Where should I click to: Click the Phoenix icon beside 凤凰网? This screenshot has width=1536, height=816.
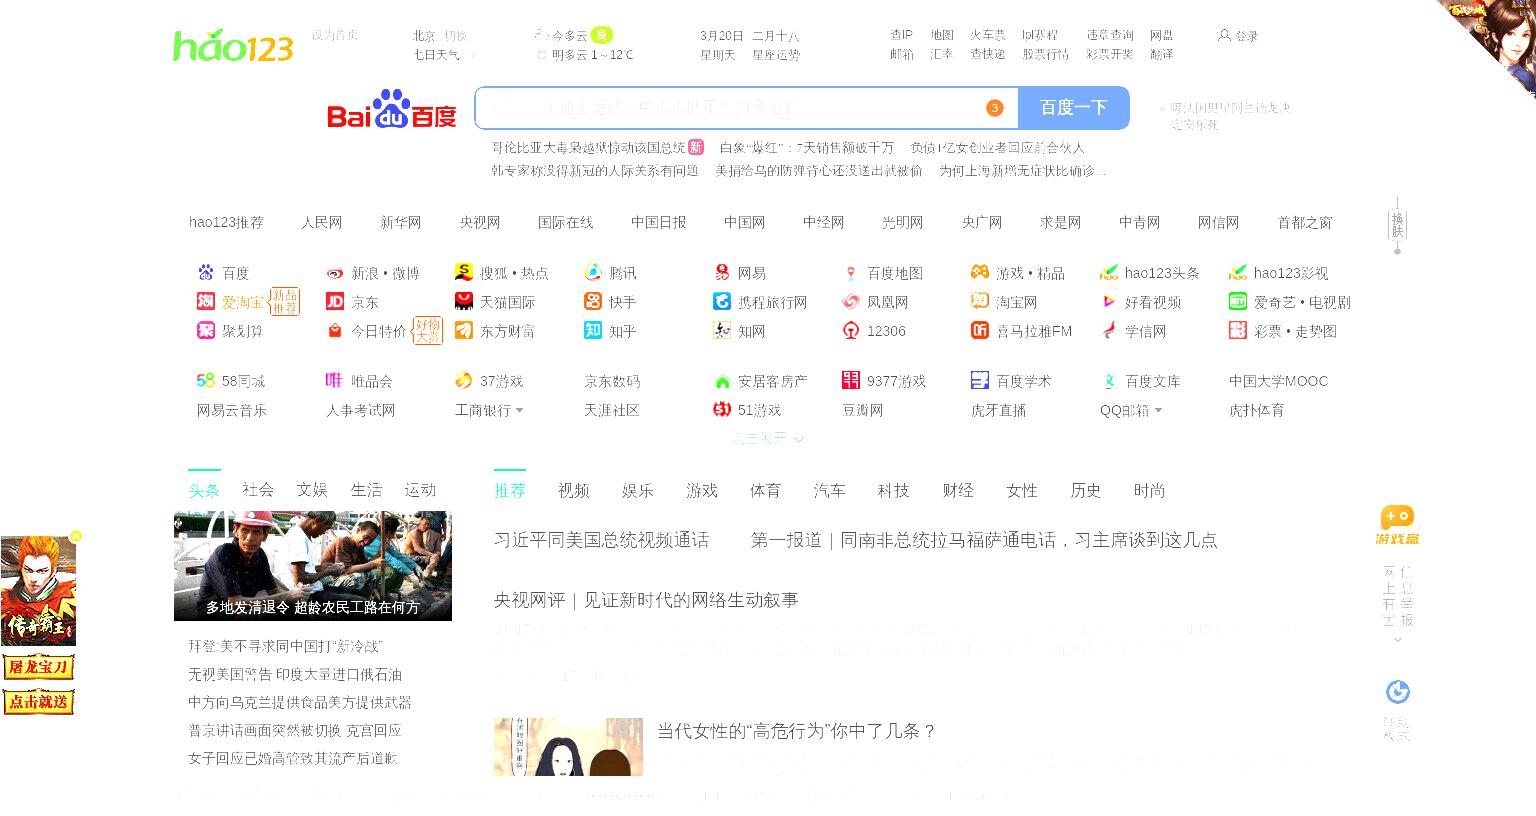coord(851,301)
